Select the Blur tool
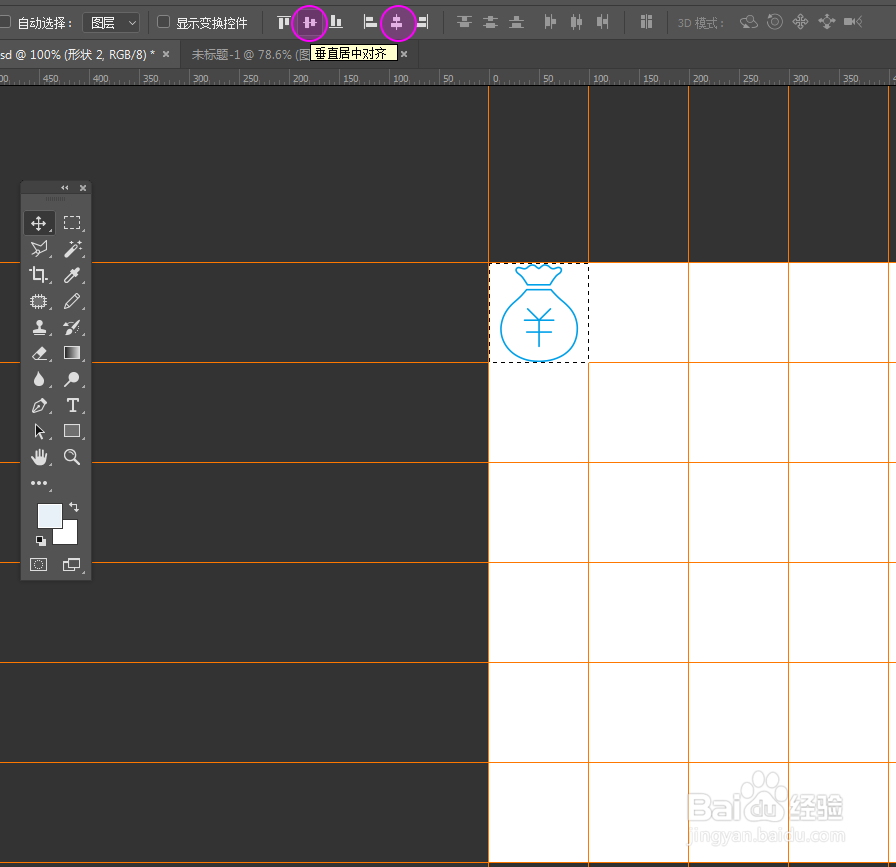This screenshot has height=867, width=896. [x=39, y=379]
